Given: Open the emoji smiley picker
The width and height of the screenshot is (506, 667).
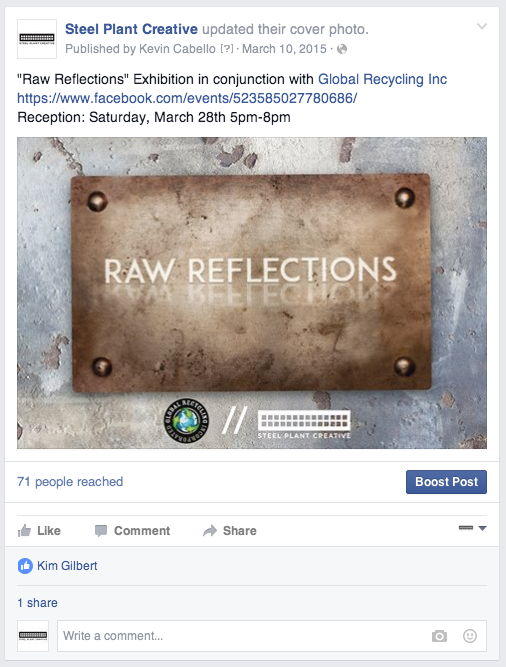Looking at the screenshot, I should pyautogui.click(x=470, y=636).
